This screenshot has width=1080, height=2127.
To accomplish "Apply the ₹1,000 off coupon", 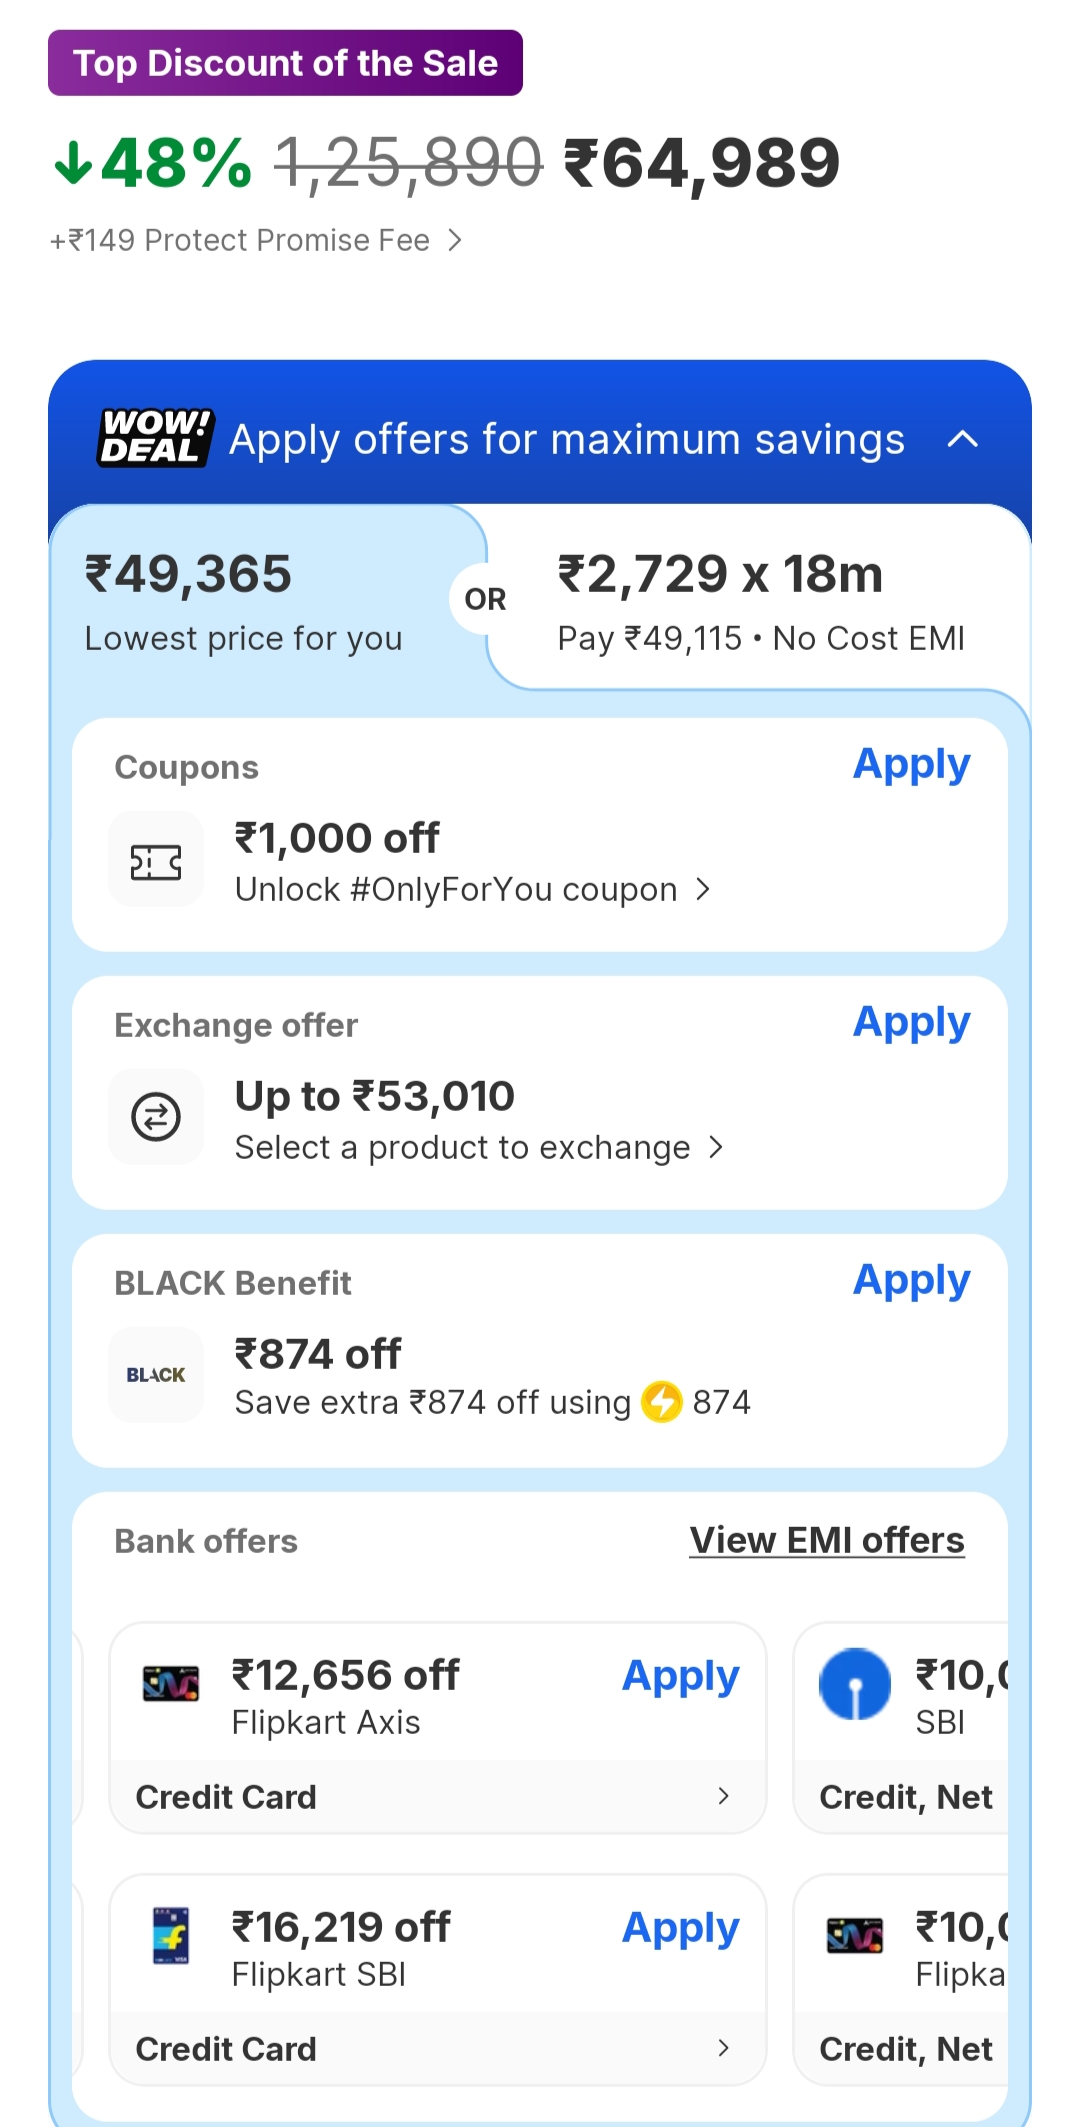I will 911,765.
